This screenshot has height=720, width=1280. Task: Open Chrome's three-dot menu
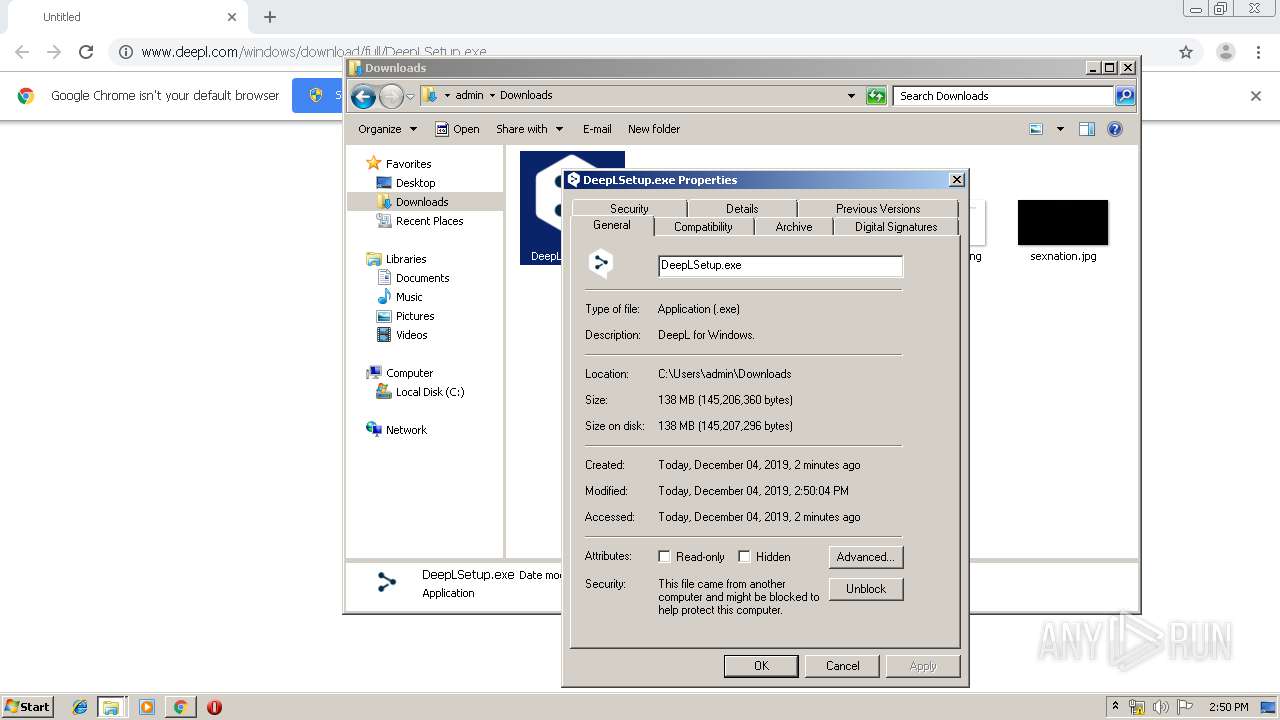[1258, 52]
